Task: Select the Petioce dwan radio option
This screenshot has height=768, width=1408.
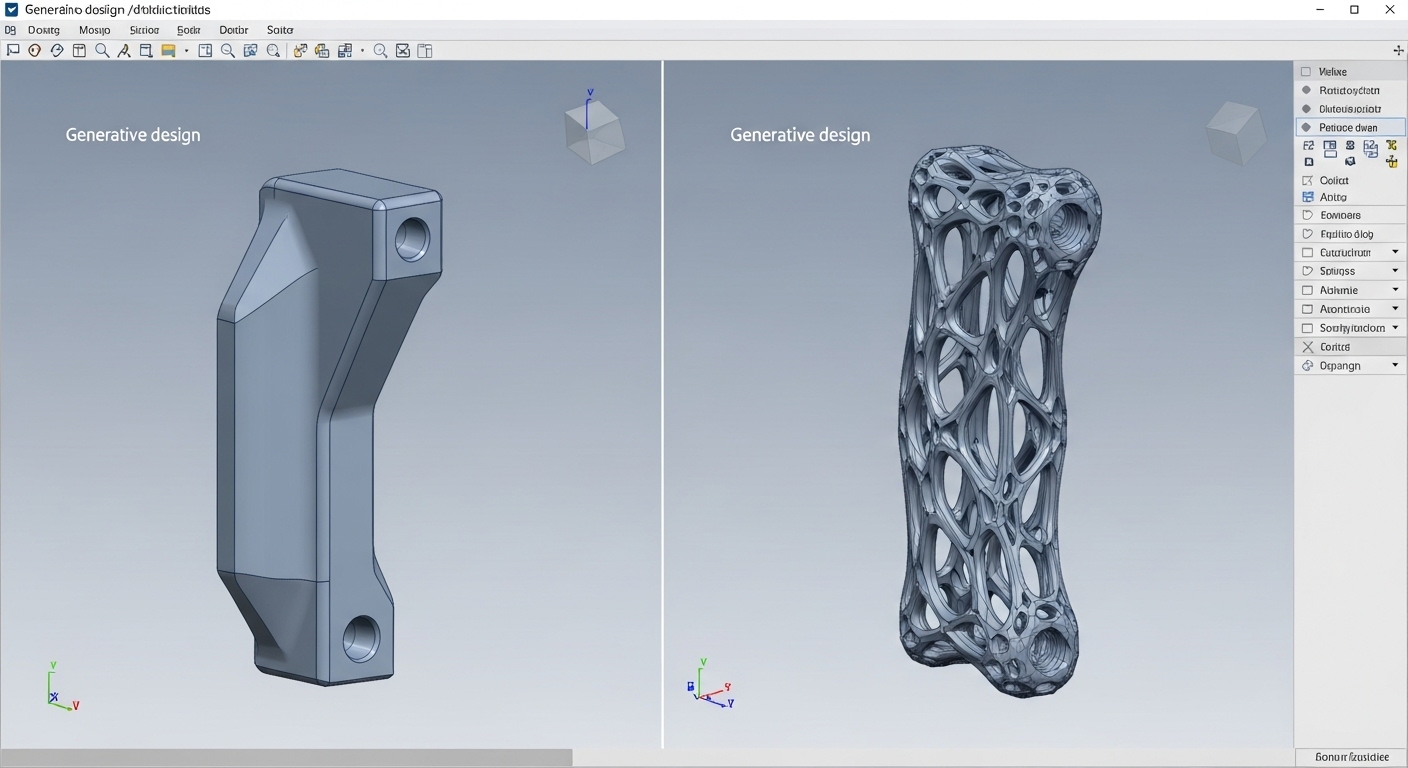Action: click(1306, 127)
